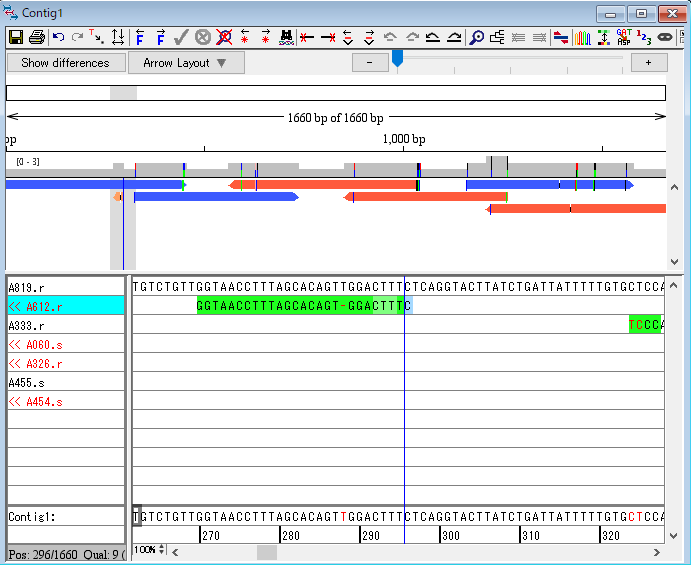Click the black curved right arrow icon
The width and height of the screenshot is (691, 565).
click(x=454, y=37)
